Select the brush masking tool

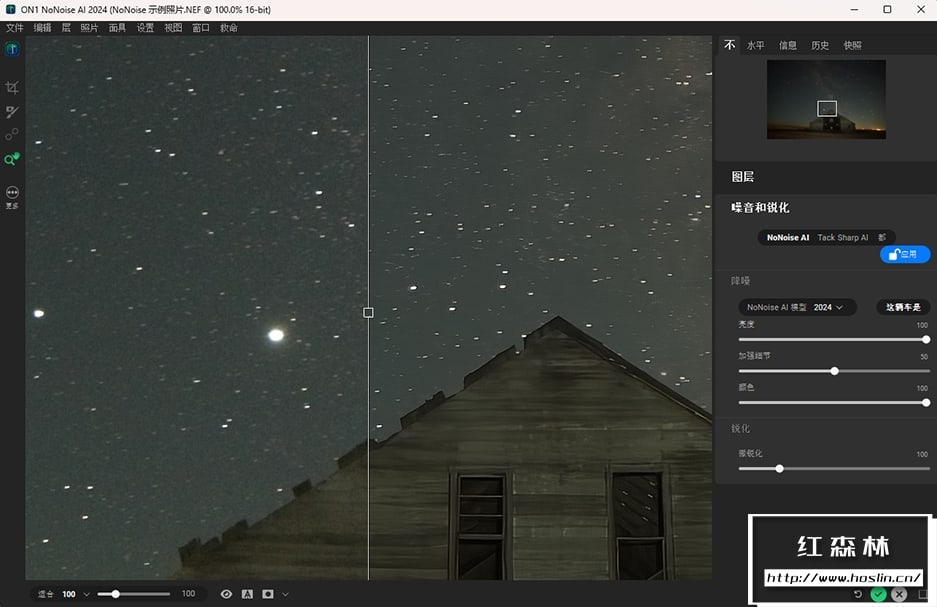point(12,112)
